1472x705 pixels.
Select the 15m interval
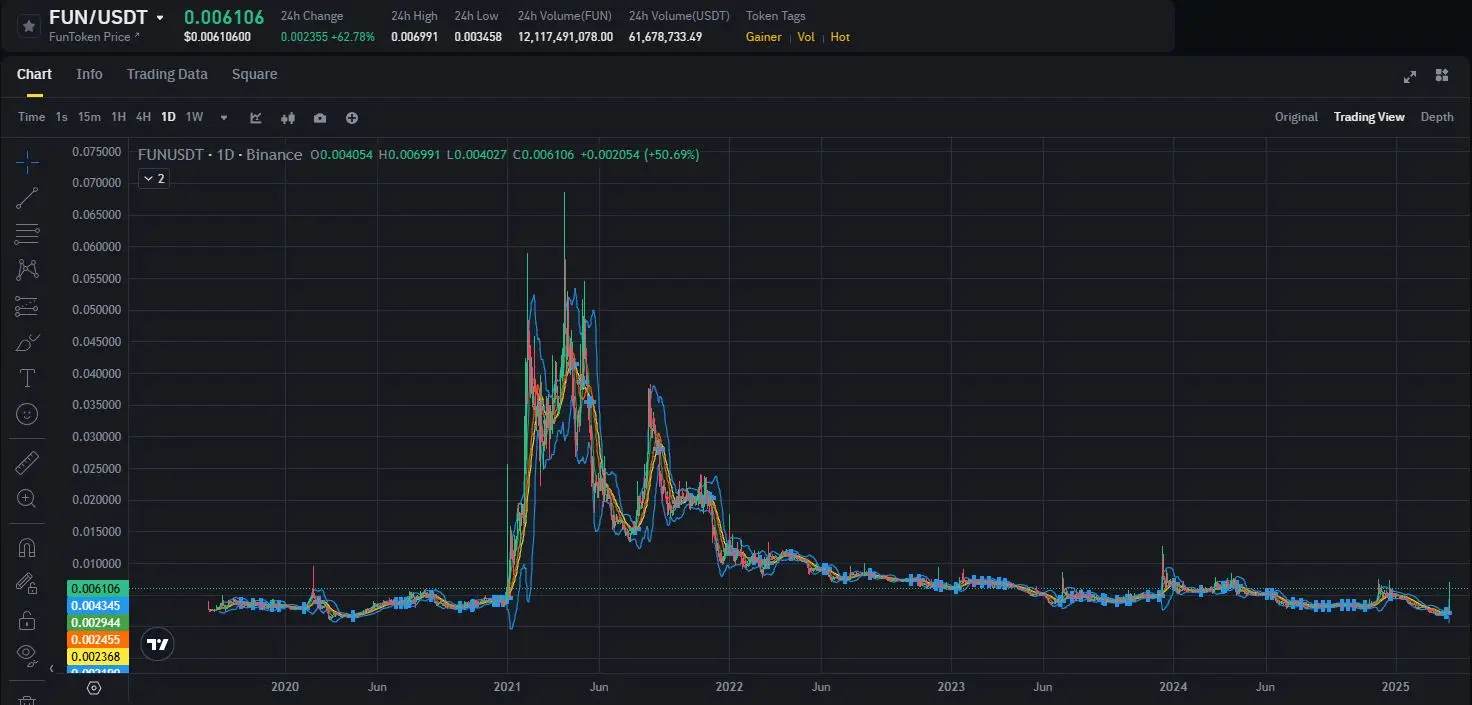pos(89,117)
